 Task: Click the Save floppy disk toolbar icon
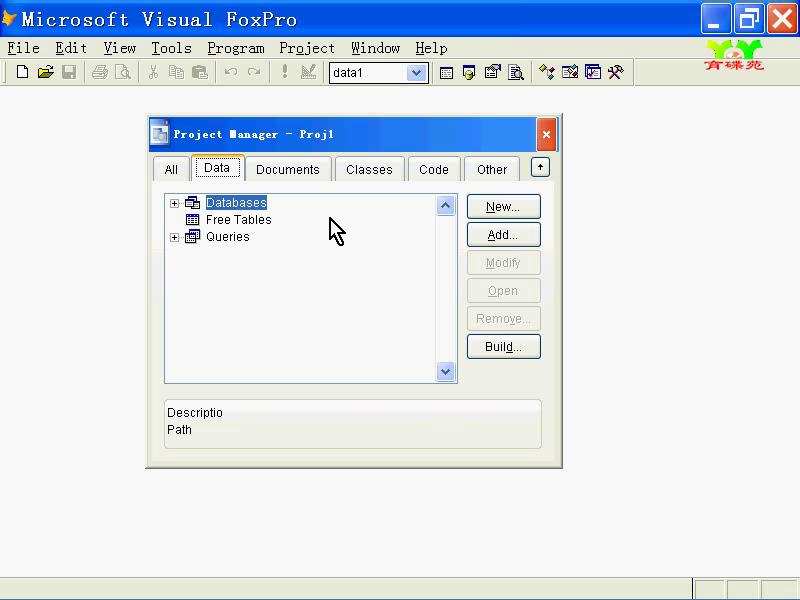pos(69,72)
